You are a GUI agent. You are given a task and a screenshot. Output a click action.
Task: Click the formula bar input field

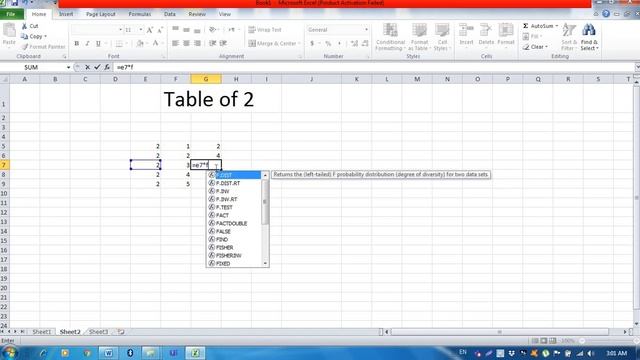(373, 67)
